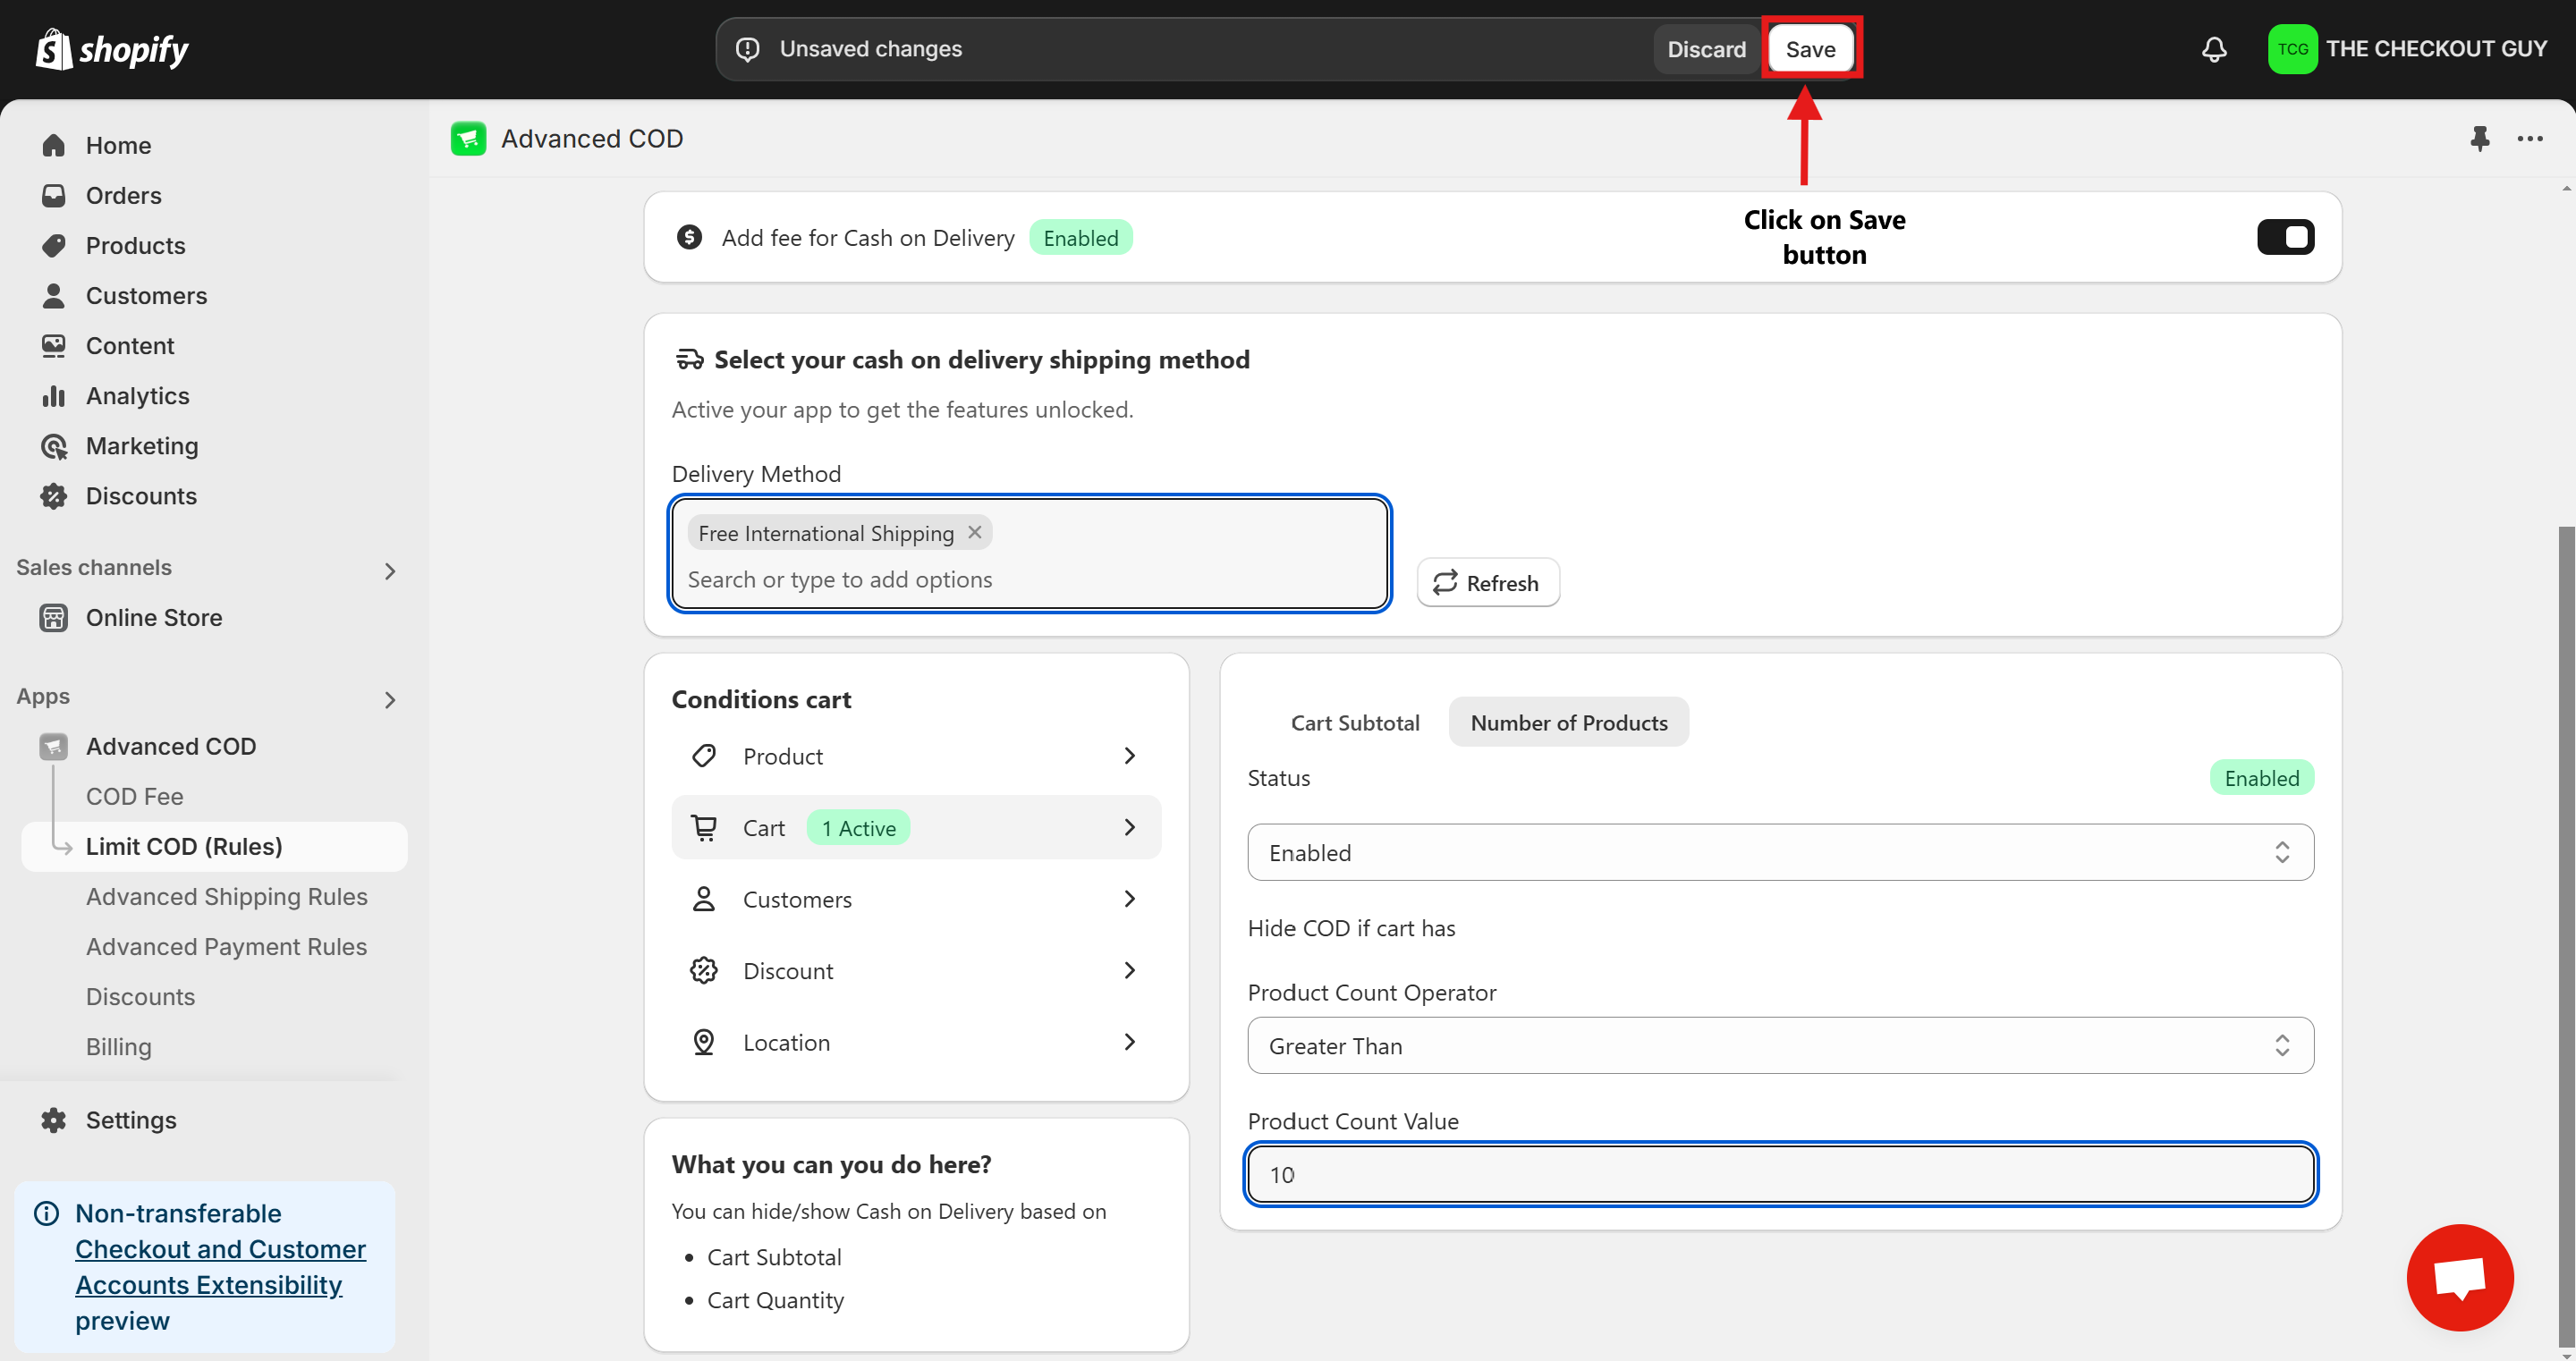The width and height of the screenshot is (2576, 1361).
Task: Click the page vertical scrollbar
Action: (2566, 935)
